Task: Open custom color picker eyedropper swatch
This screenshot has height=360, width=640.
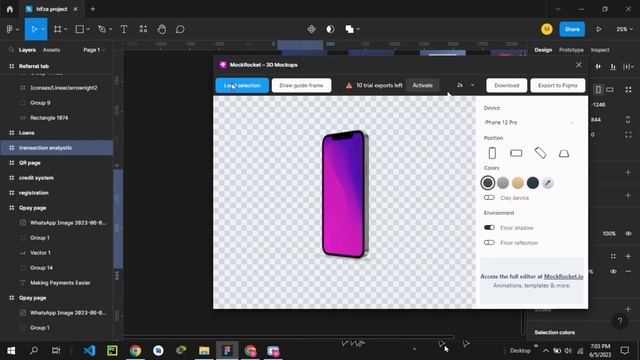Action: click(548, 183)
